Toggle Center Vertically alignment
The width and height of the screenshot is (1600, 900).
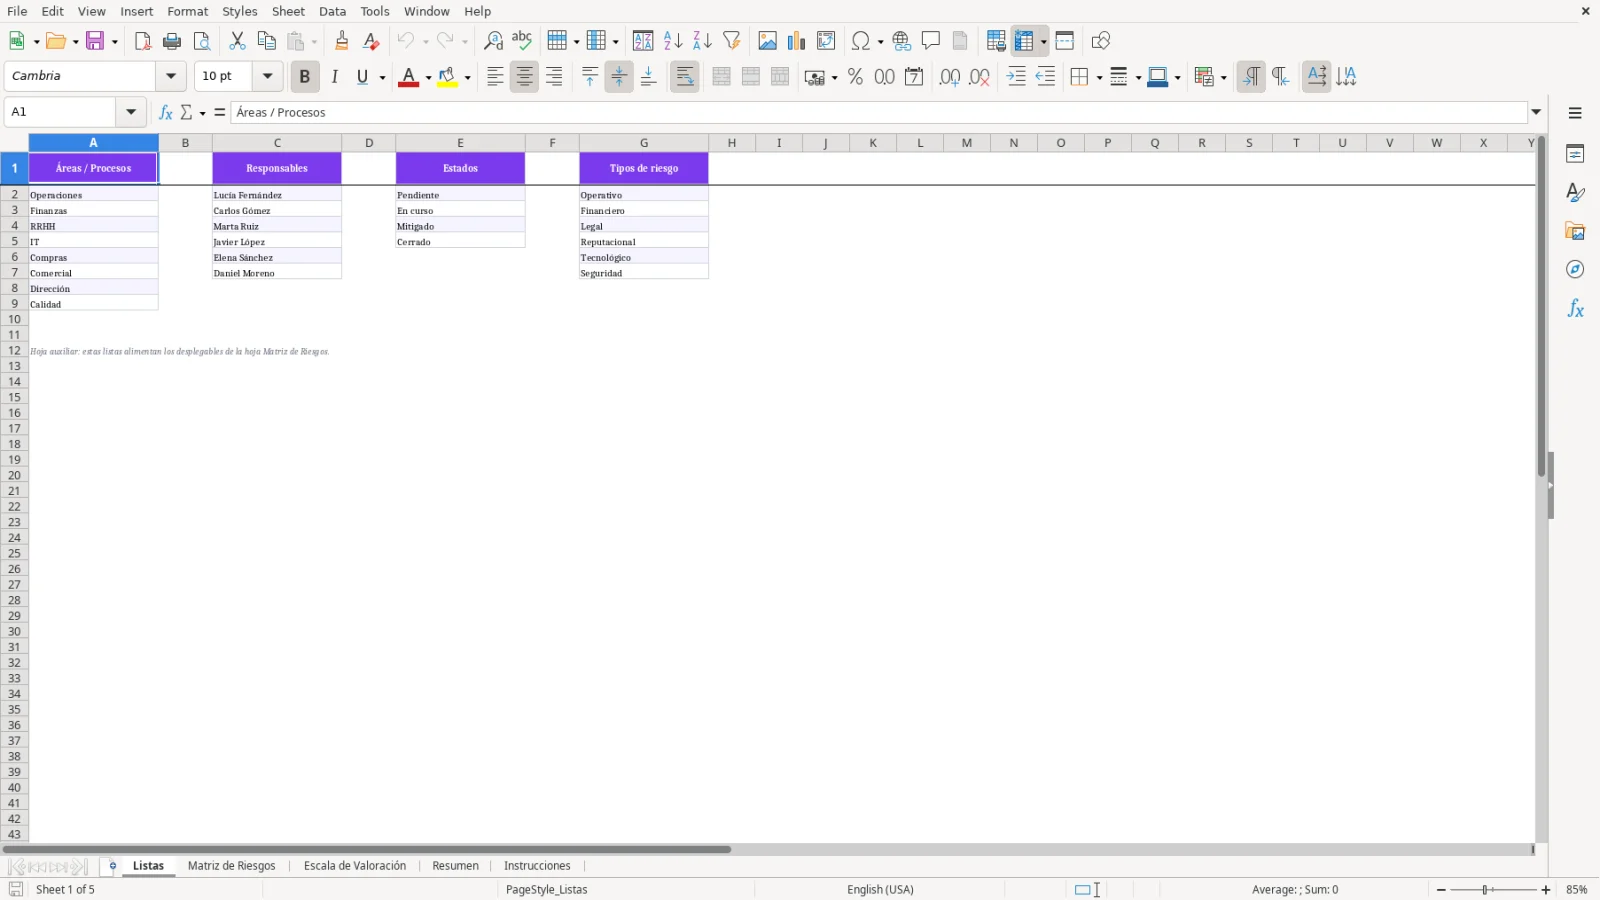coord(619,77)
